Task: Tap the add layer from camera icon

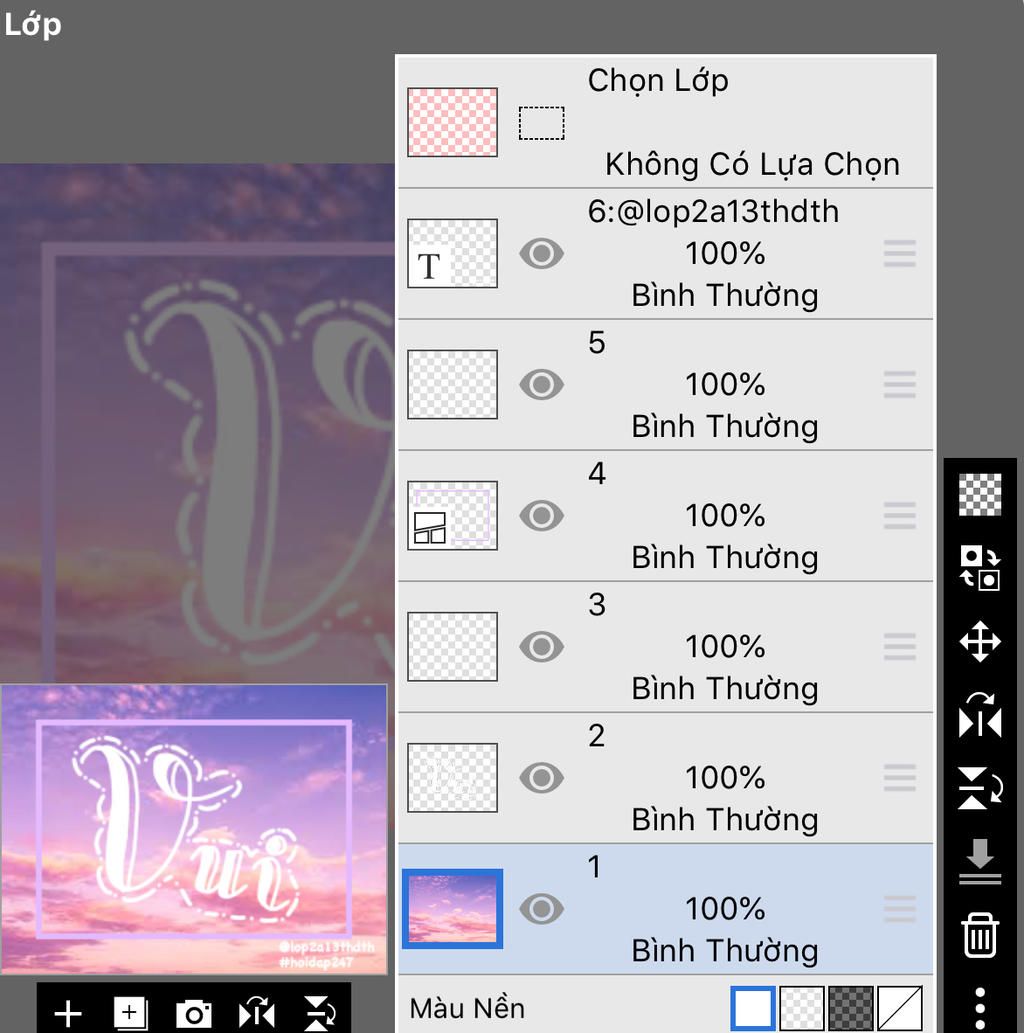Action: click(x=193, y=1014)
